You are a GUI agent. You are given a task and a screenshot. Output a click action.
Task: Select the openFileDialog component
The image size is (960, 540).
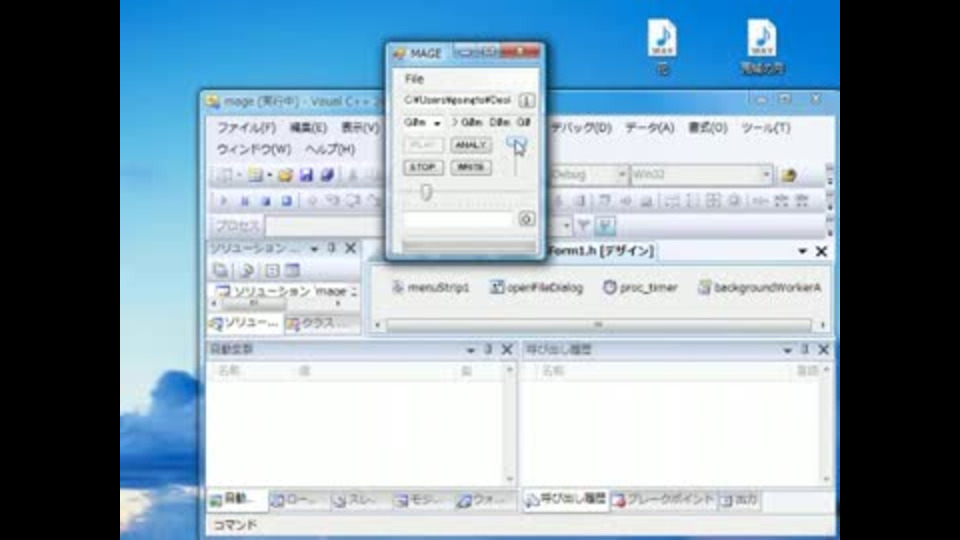pos(536,287)
